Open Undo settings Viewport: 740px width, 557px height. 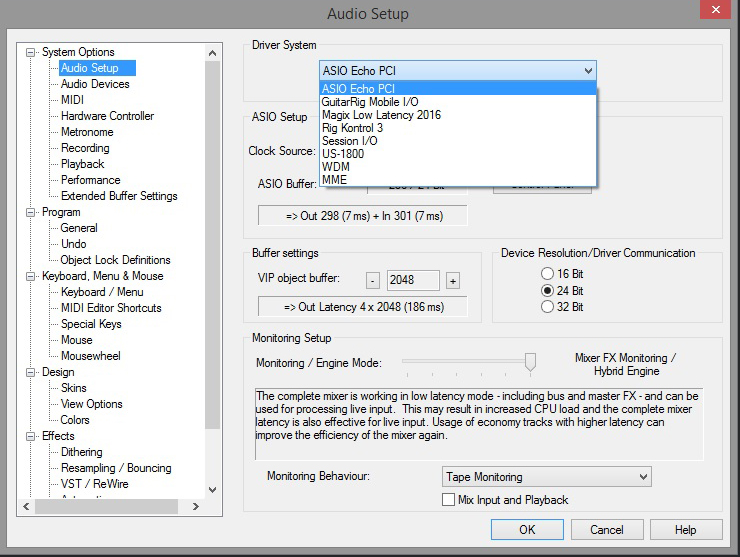(74, 244)
